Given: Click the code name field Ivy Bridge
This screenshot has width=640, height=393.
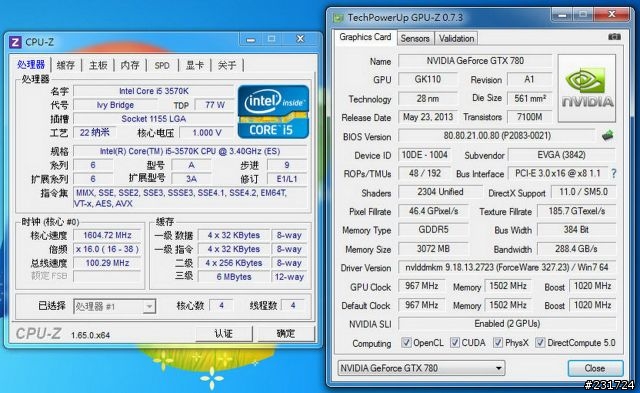Looking at the screenshot, I should [115, 105].
